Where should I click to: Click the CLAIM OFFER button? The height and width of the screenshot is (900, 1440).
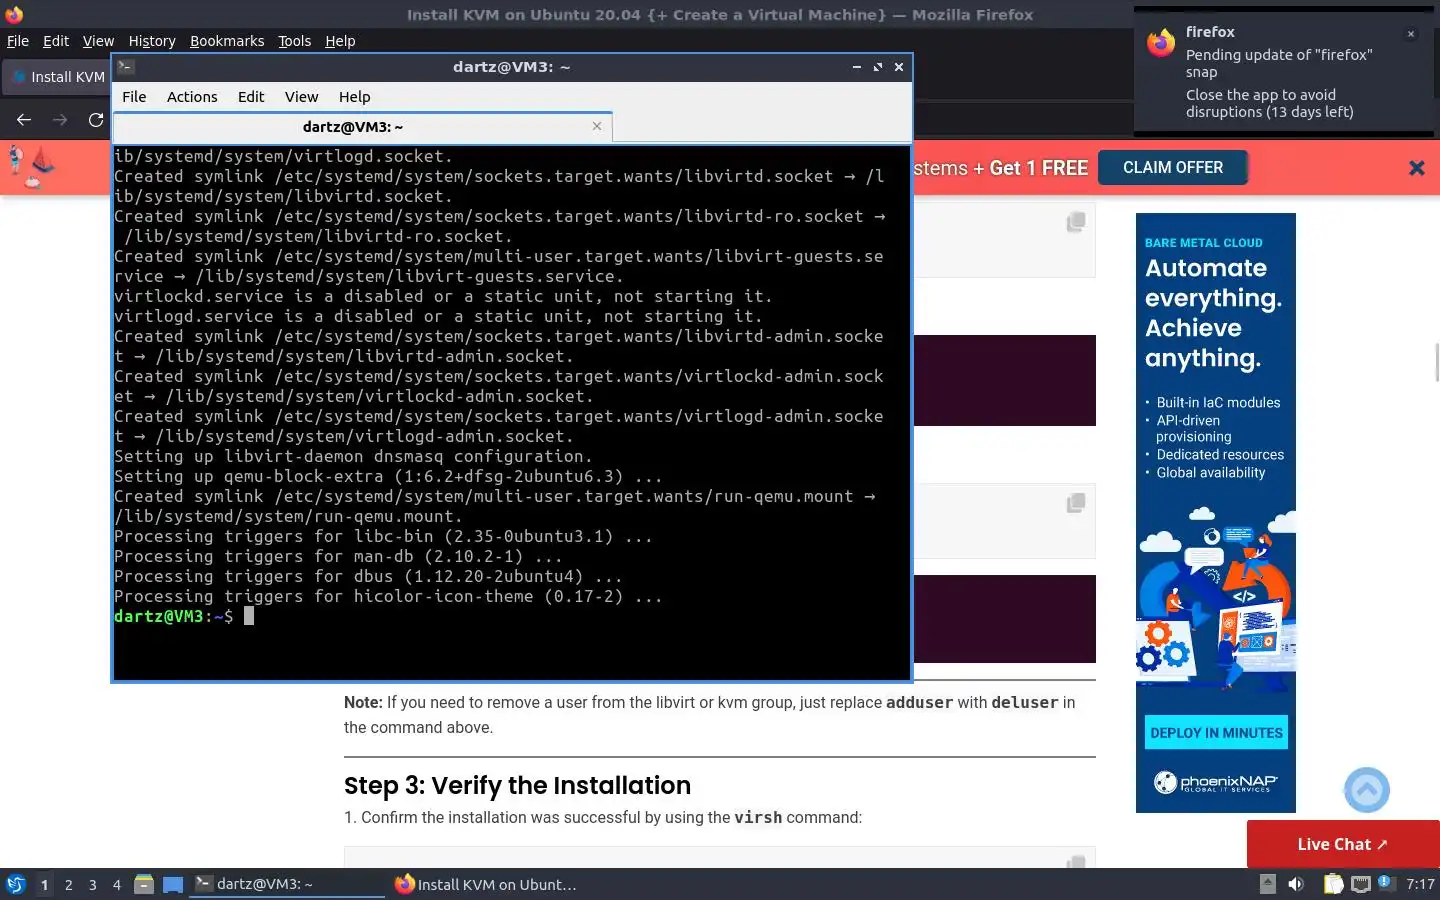pos(1173,167)
